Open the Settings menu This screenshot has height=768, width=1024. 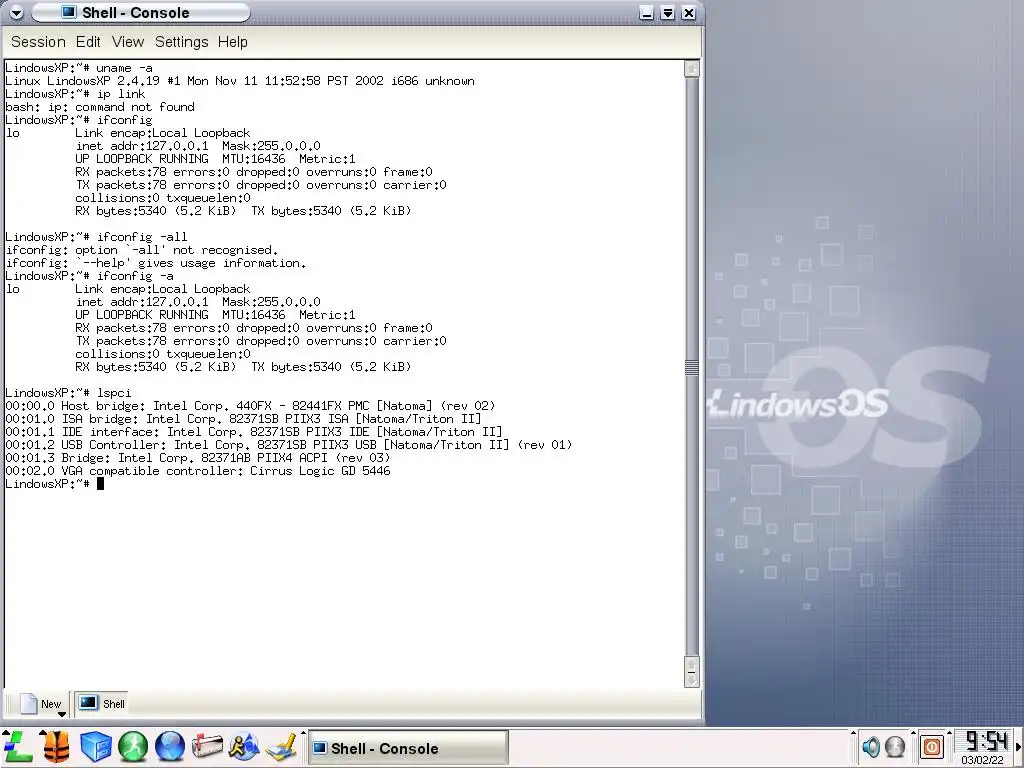182,42
